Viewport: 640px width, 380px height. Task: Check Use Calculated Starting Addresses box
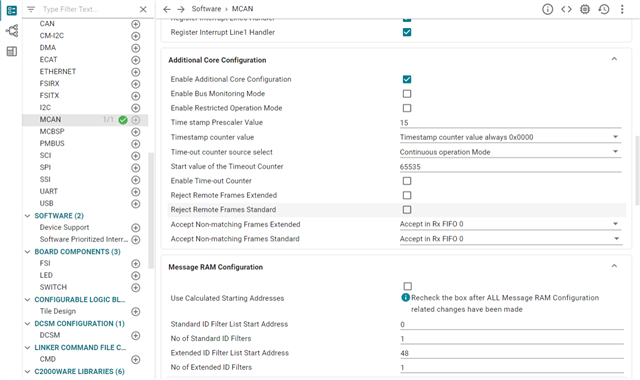tap(407, 286)
